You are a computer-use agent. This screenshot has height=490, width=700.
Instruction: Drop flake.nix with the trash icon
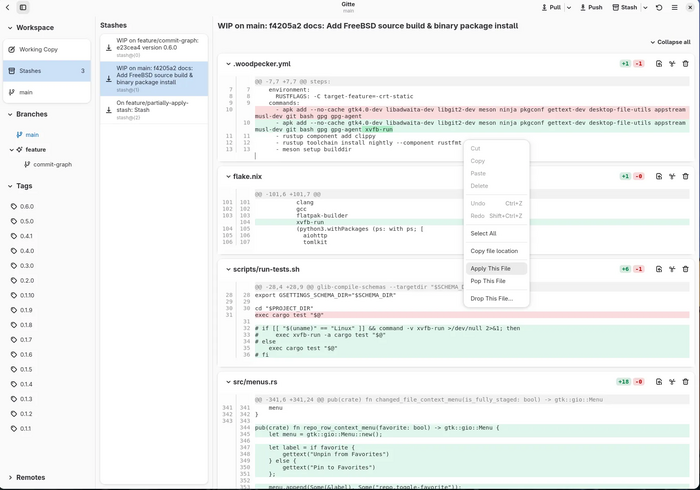[x=686, y=176]
